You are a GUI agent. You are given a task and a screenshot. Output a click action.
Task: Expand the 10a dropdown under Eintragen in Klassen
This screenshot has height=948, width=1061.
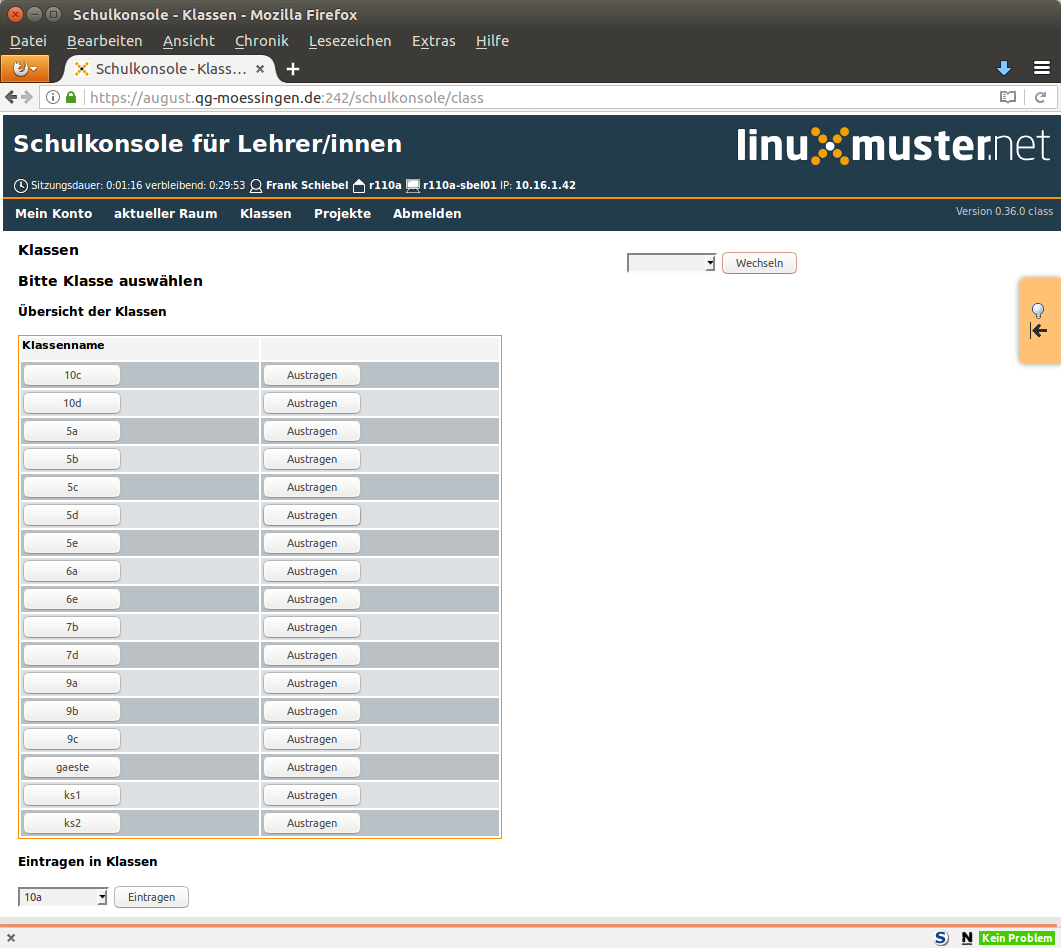coord(63,897)
